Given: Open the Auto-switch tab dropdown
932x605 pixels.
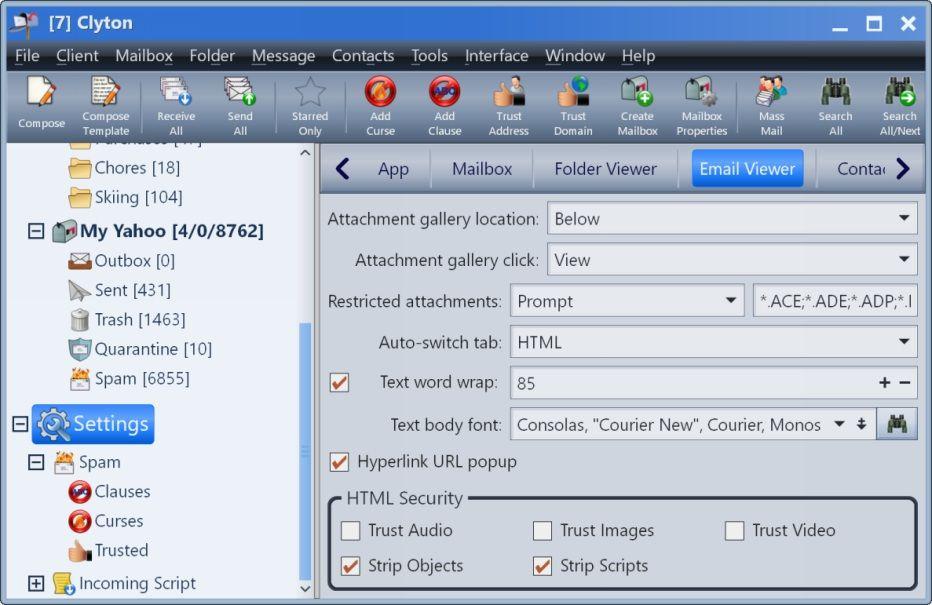Looking at the screenshot, I should 713,342.
